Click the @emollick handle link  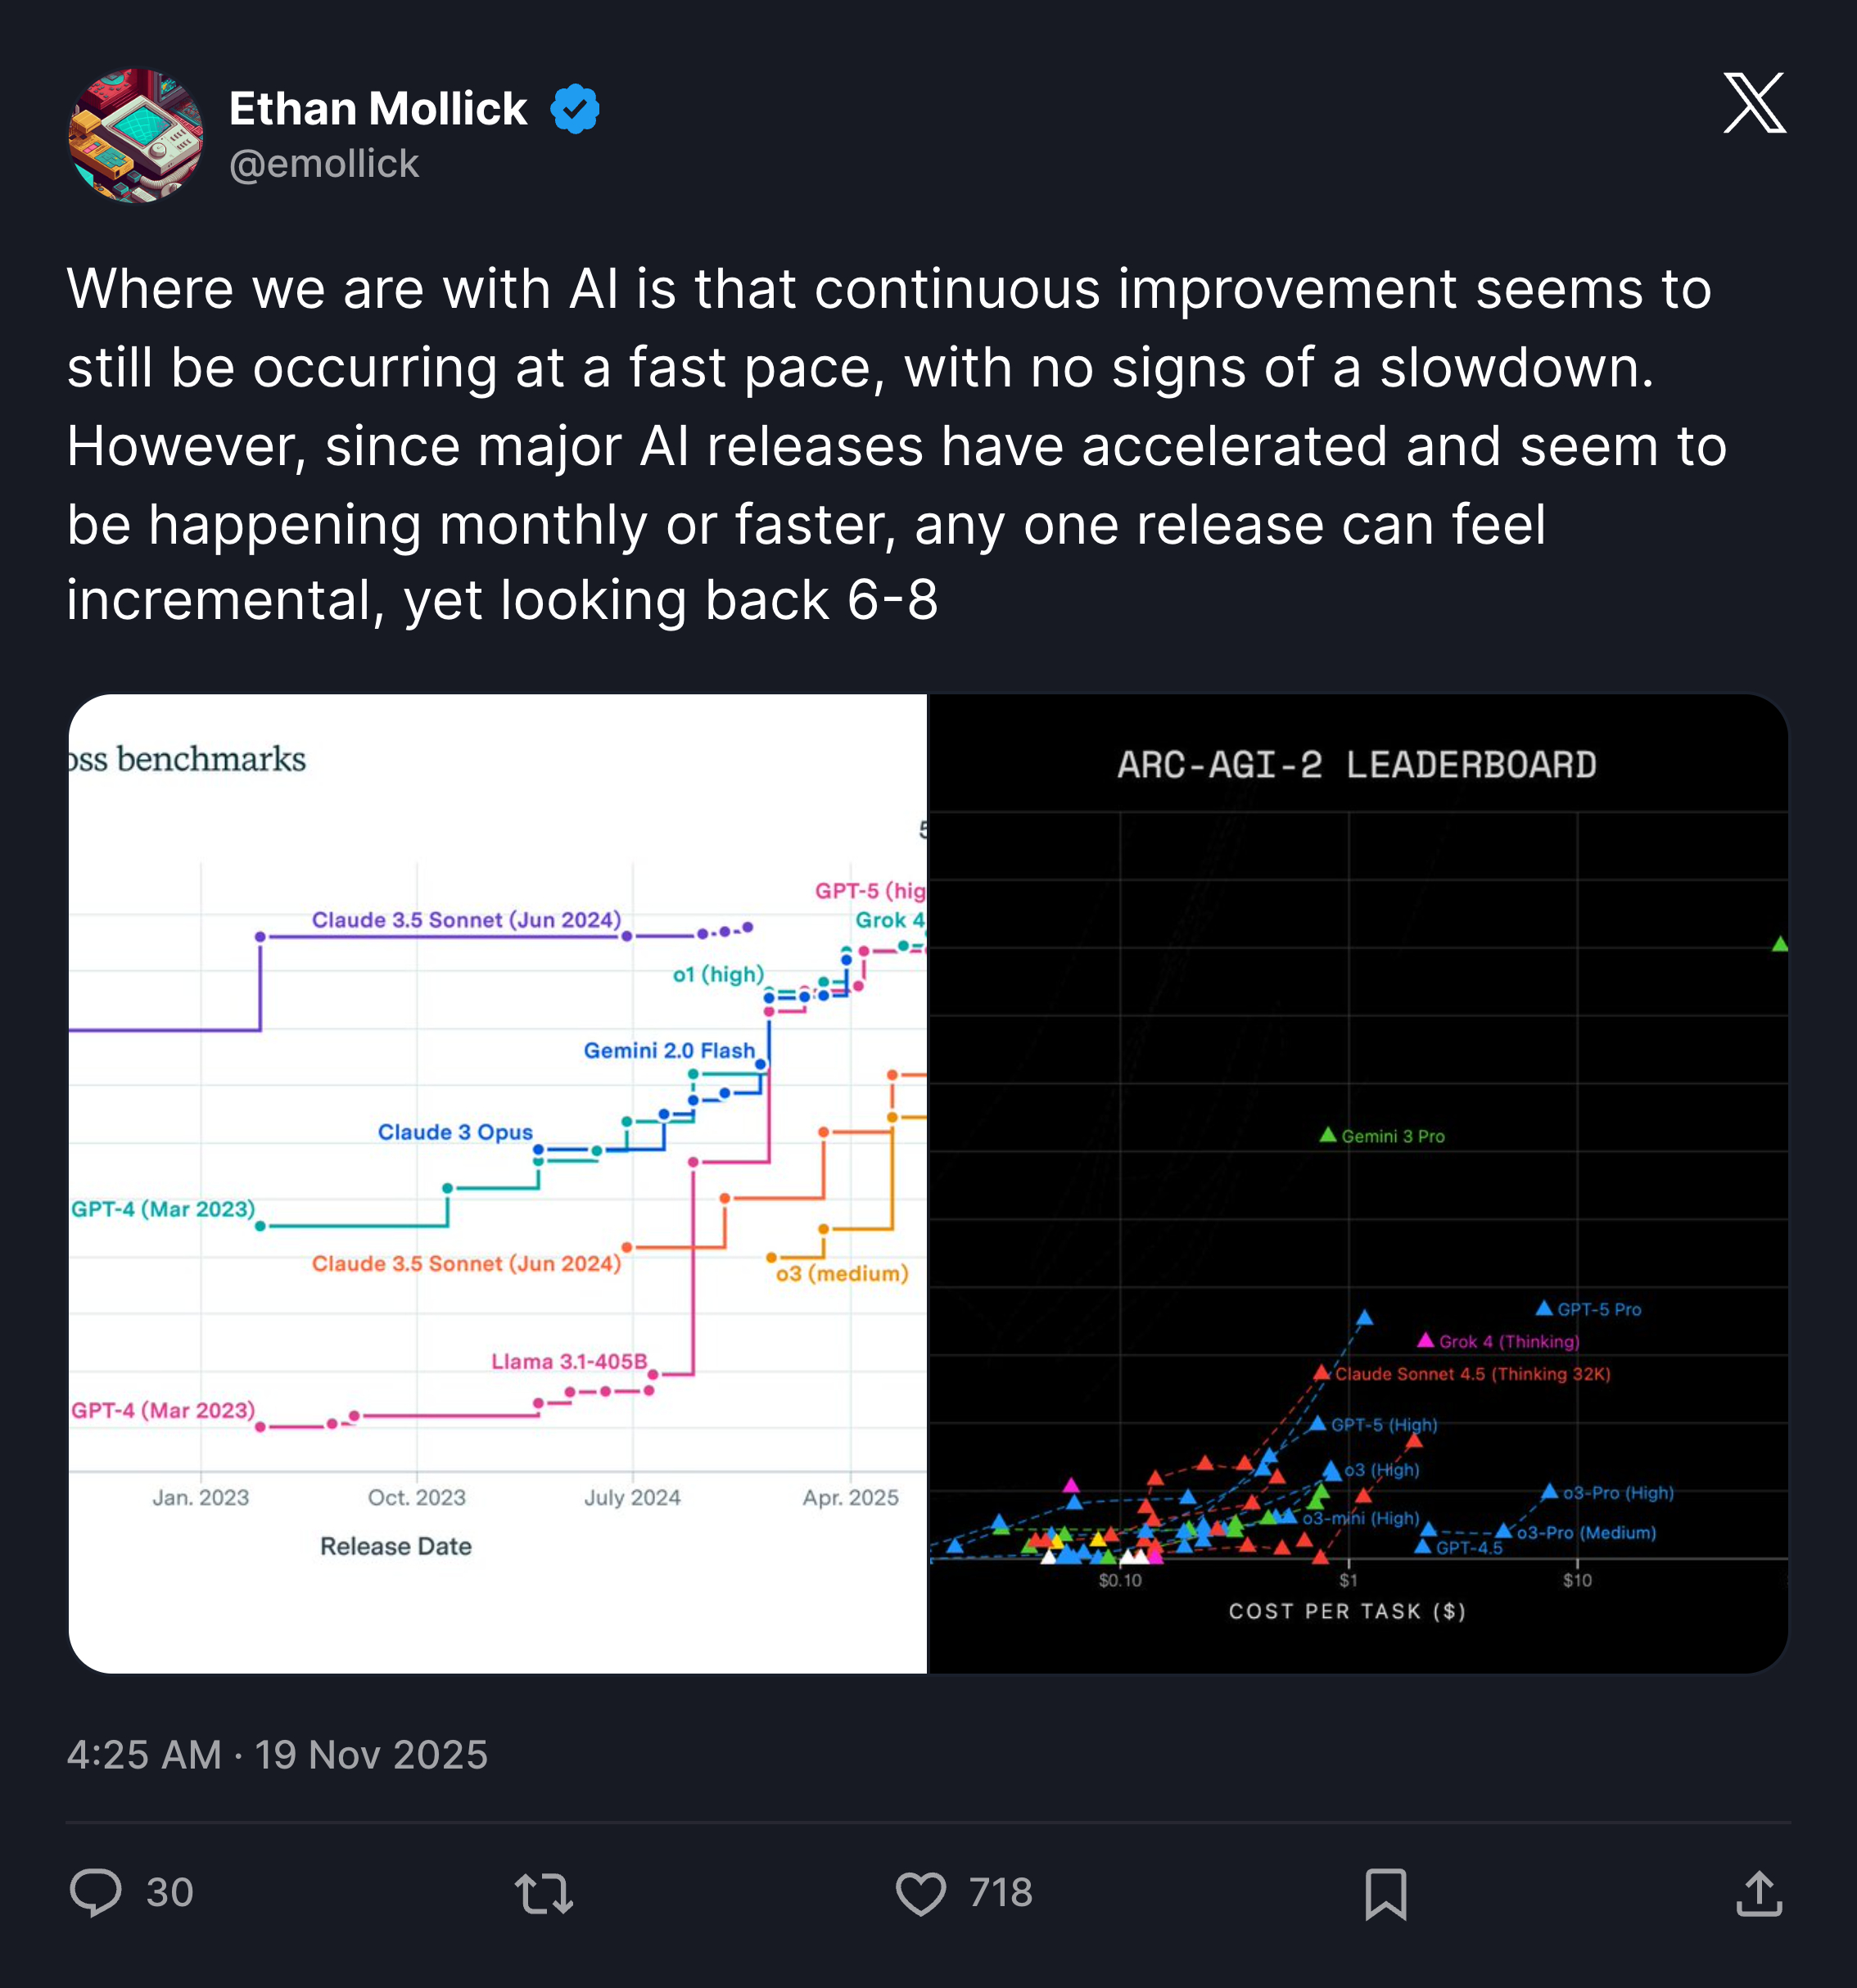[325, 163]
